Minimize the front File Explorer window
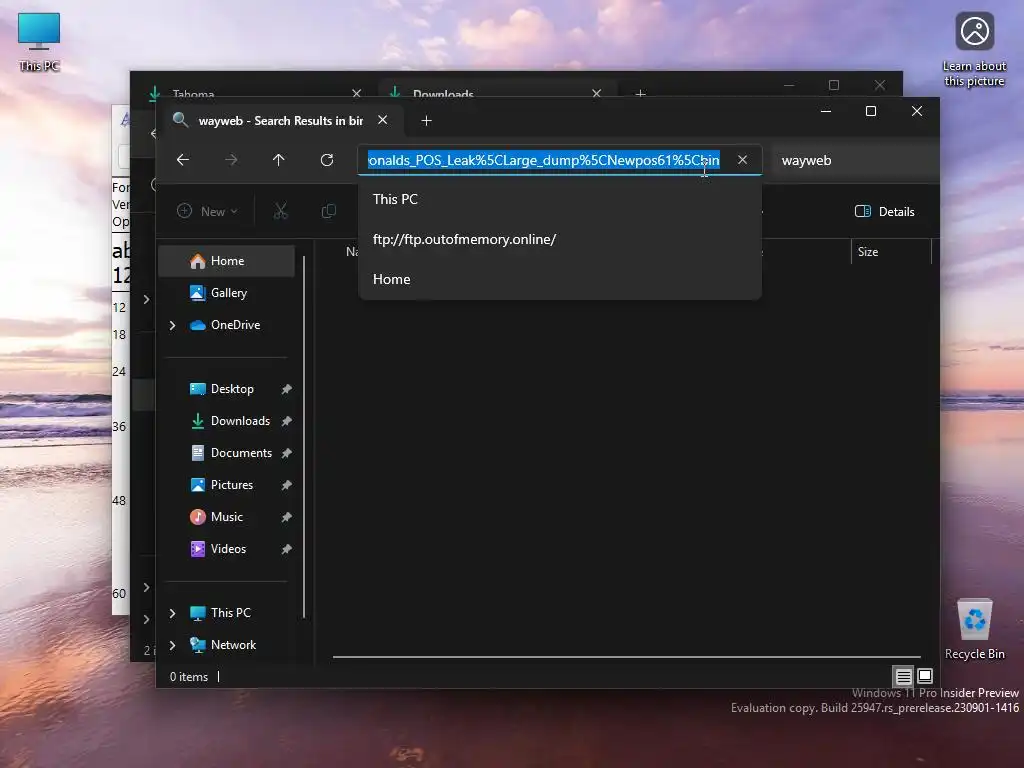Viewport: 1024px width, 768px height. [x=825, y=111]
